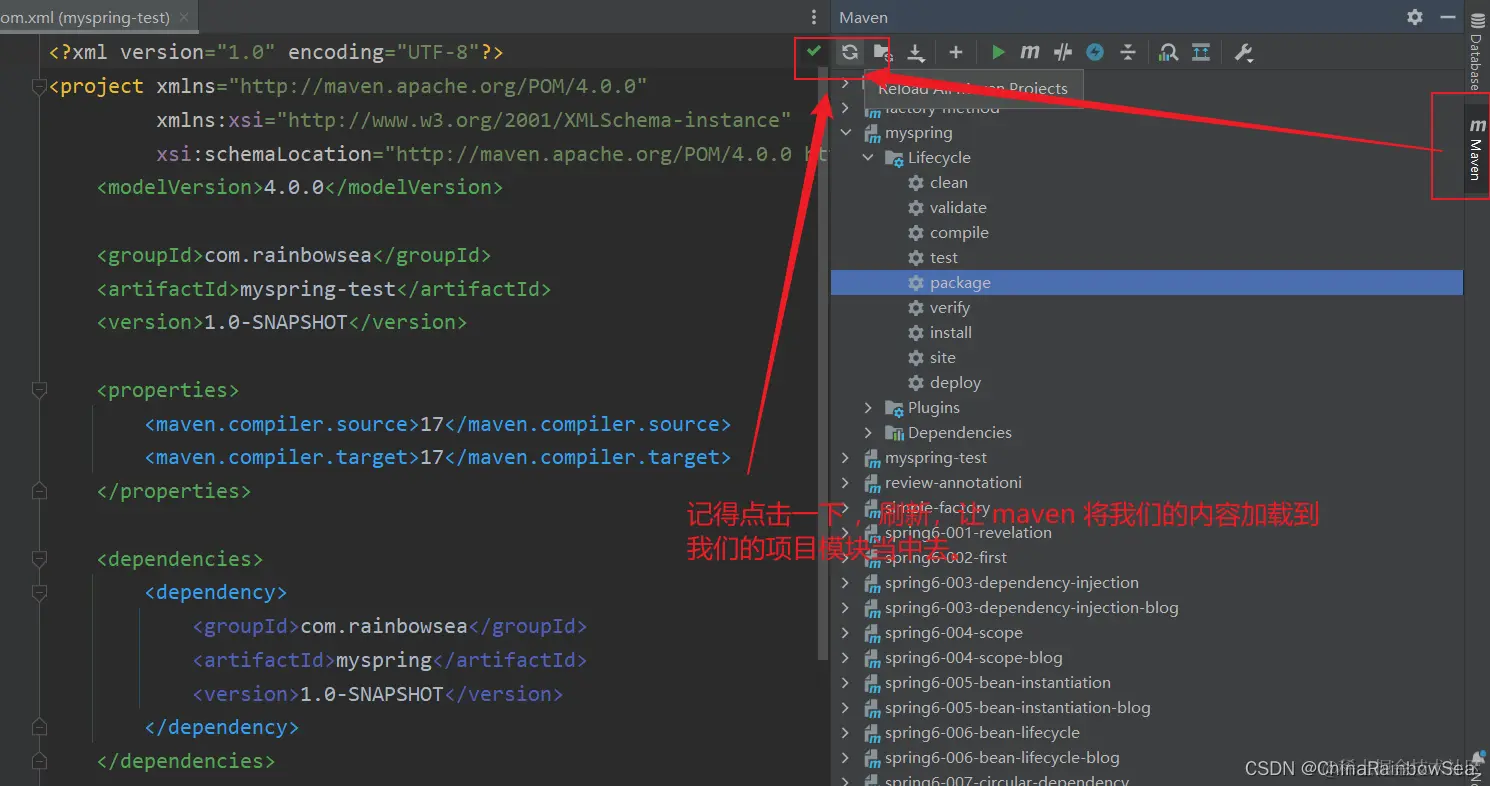
Task: Expand spring6-005-bean-instantiation module chevron
Action: [846, 682]
